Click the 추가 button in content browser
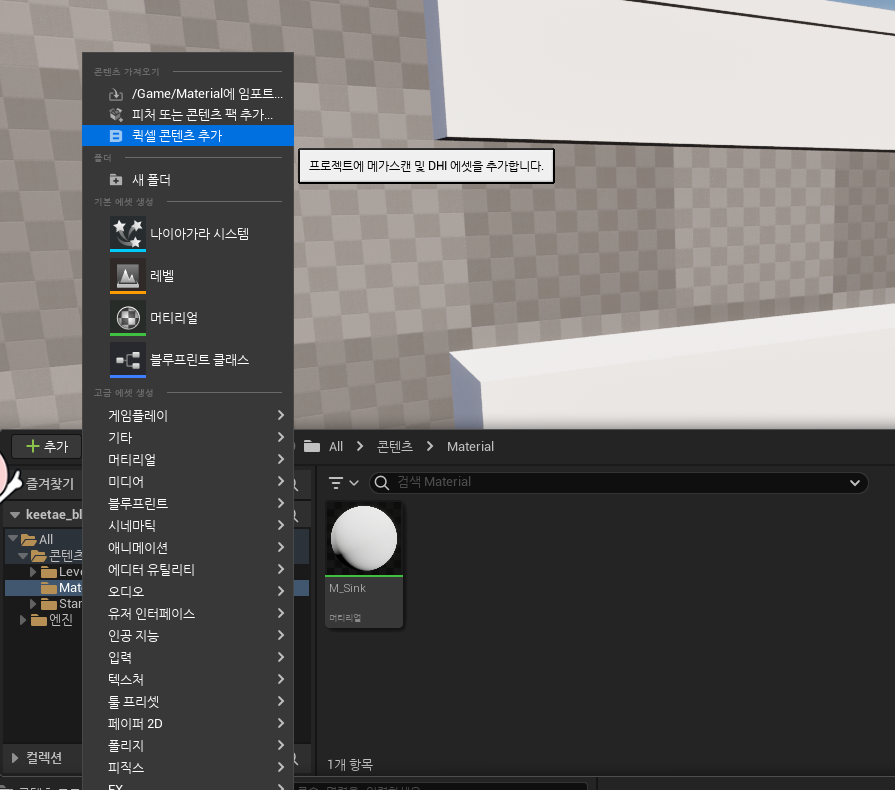This screenshot has width=895, height=790. (47, 446)
